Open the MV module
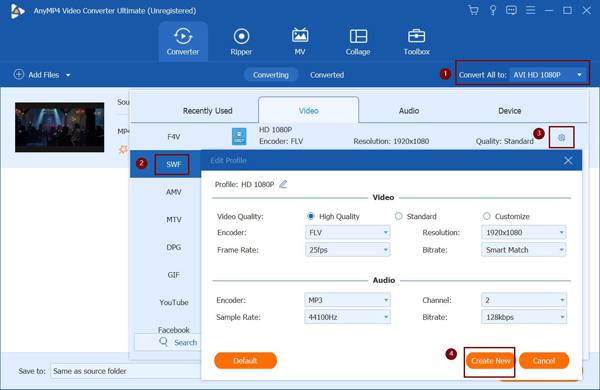Screen dimensions: 600x390 point(300,41)
